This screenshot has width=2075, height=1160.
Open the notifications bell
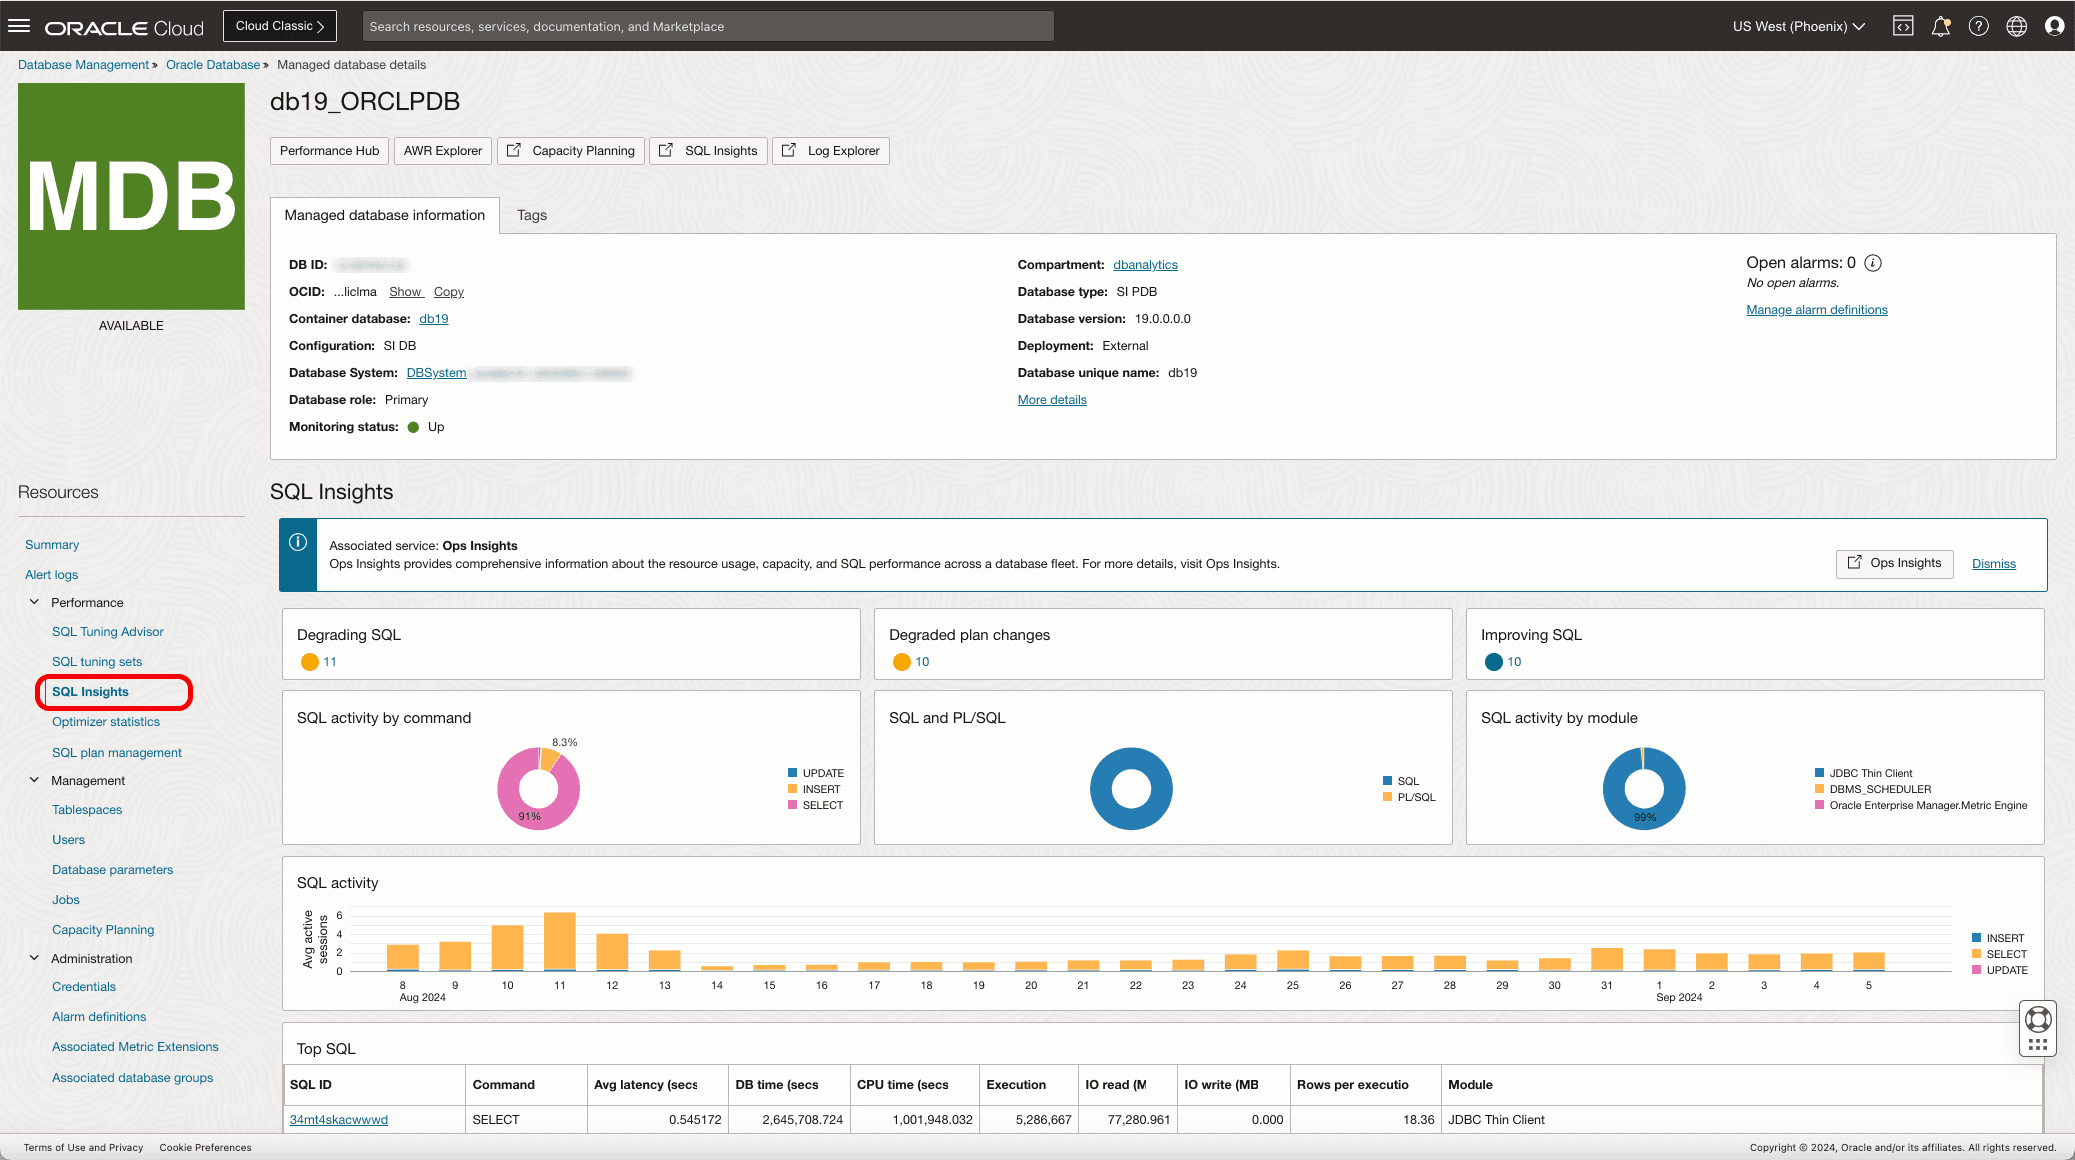1941,25
